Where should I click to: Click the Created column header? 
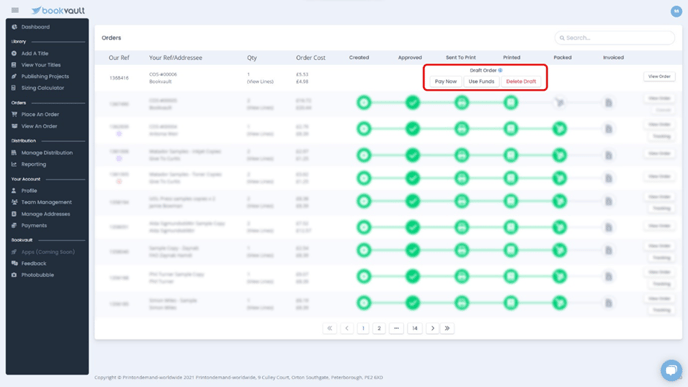(359, 57)
